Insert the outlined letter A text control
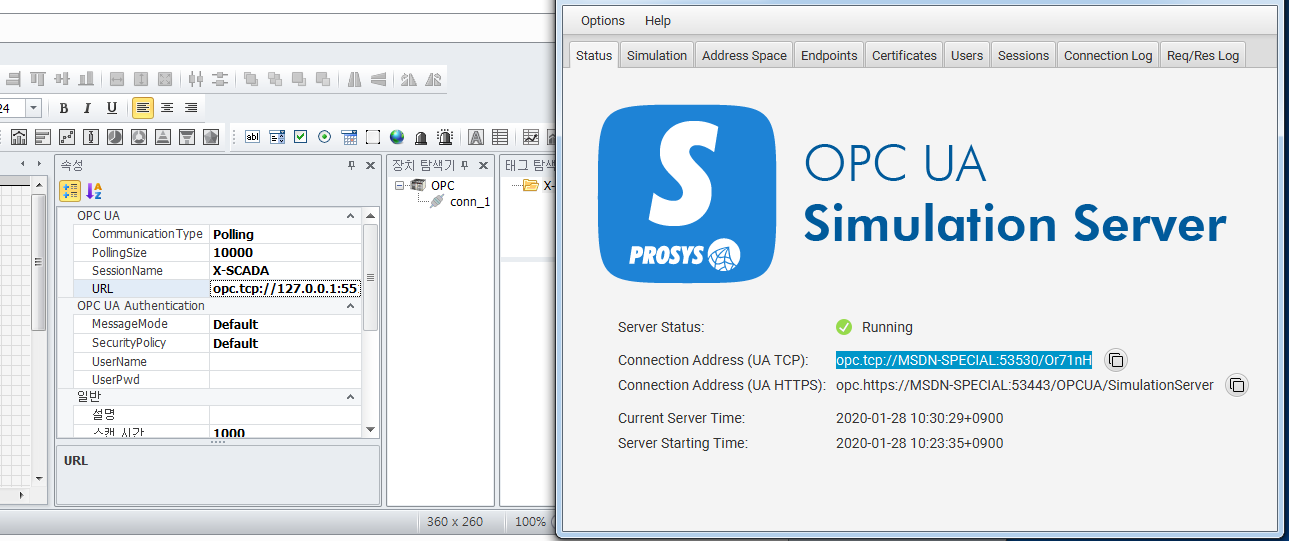Viewport: 1289px width, 541px height. click(x=476, y=137)
